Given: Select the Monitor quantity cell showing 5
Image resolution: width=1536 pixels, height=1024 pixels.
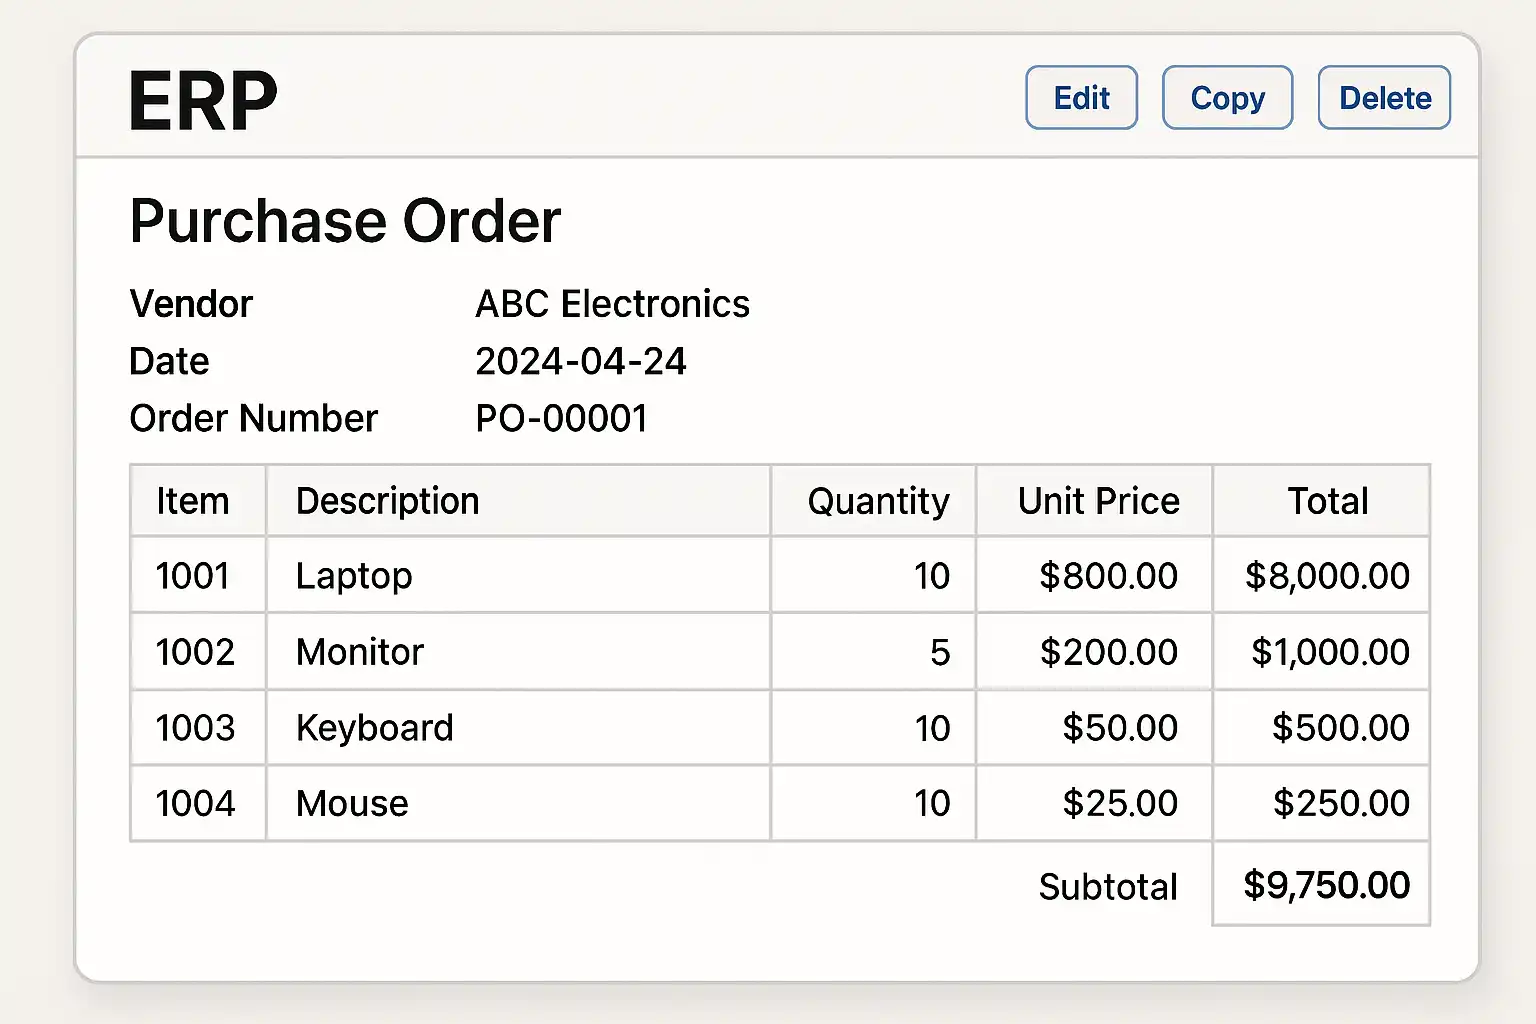Looking at the screenshot, I should pyautogui.click(x=939, y=652).
